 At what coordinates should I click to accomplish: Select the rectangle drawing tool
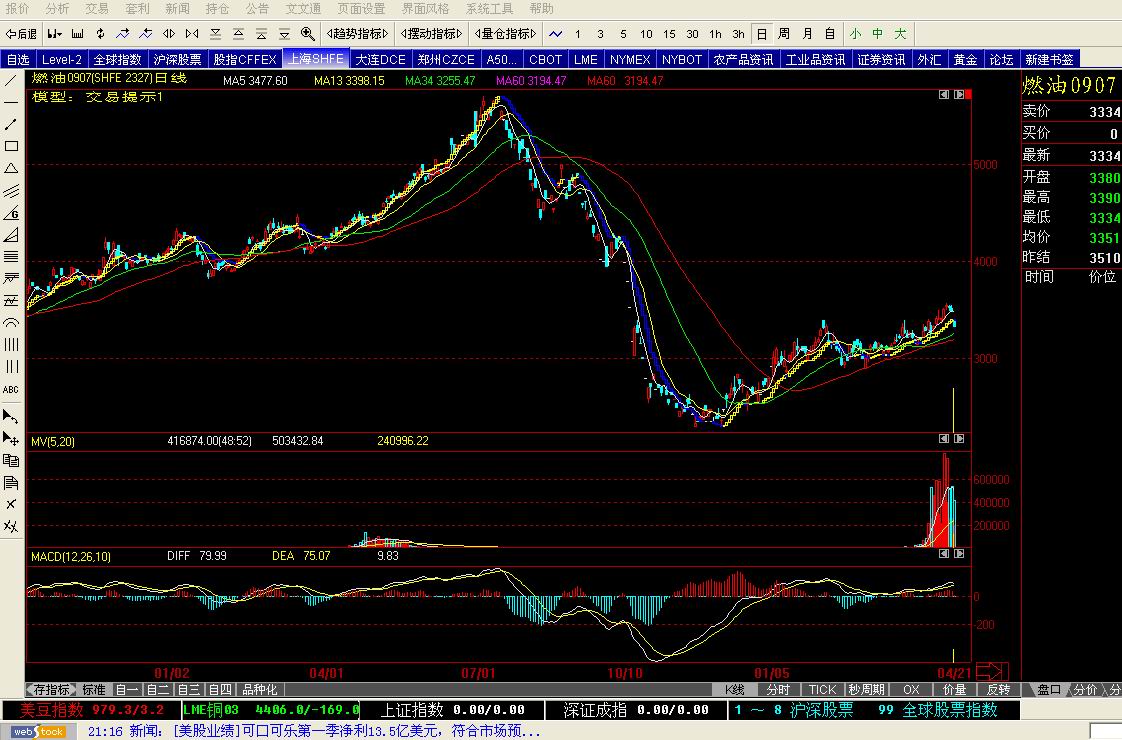click(x=11, y=146)
